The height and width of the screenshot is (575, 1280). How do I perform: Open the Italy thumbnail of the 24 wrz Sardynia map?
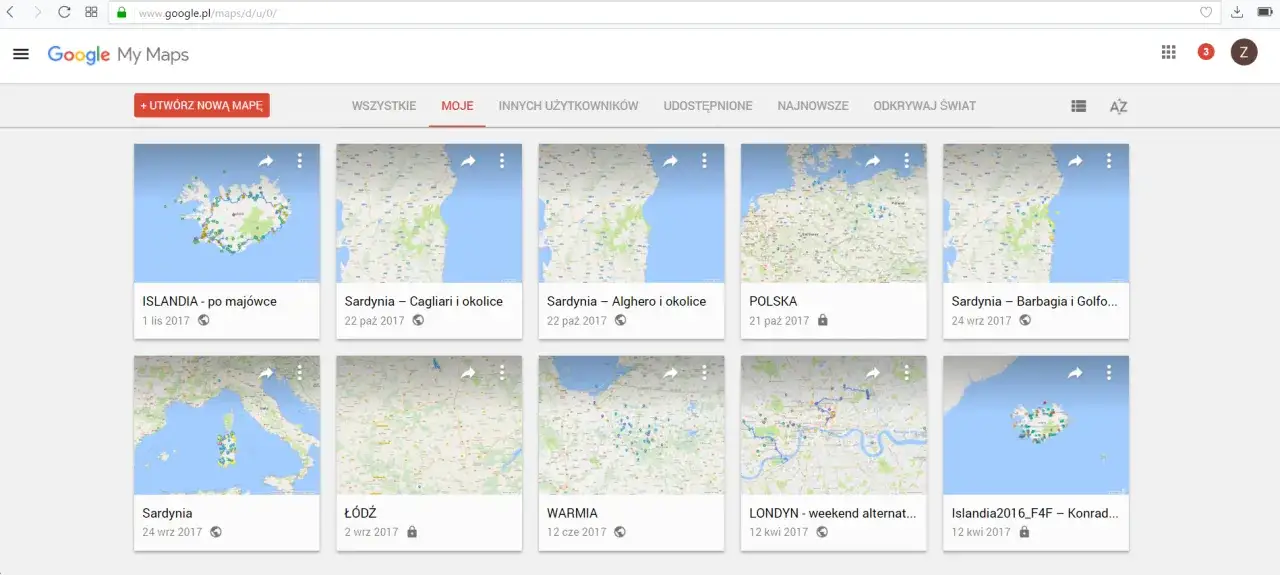coord(227,425)
